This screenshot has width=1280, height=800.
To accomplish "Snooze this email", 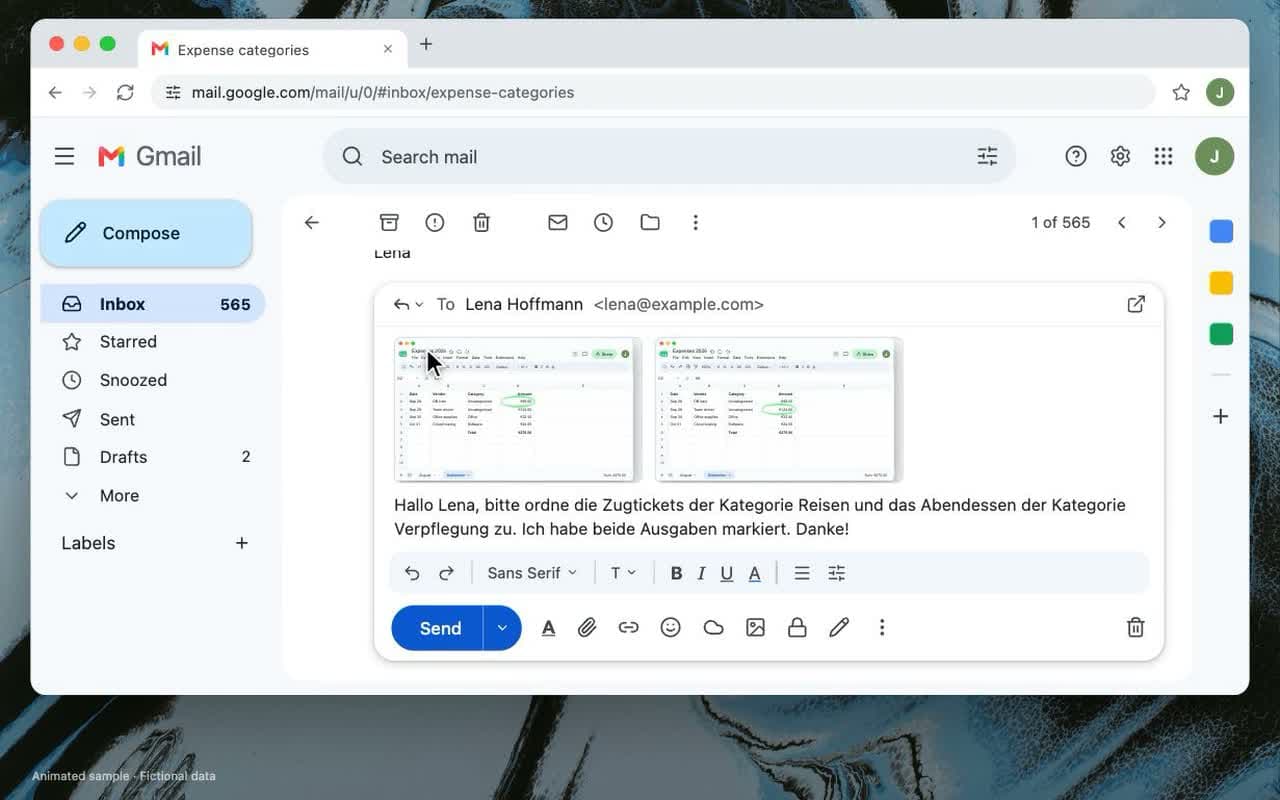I will 604,222.
